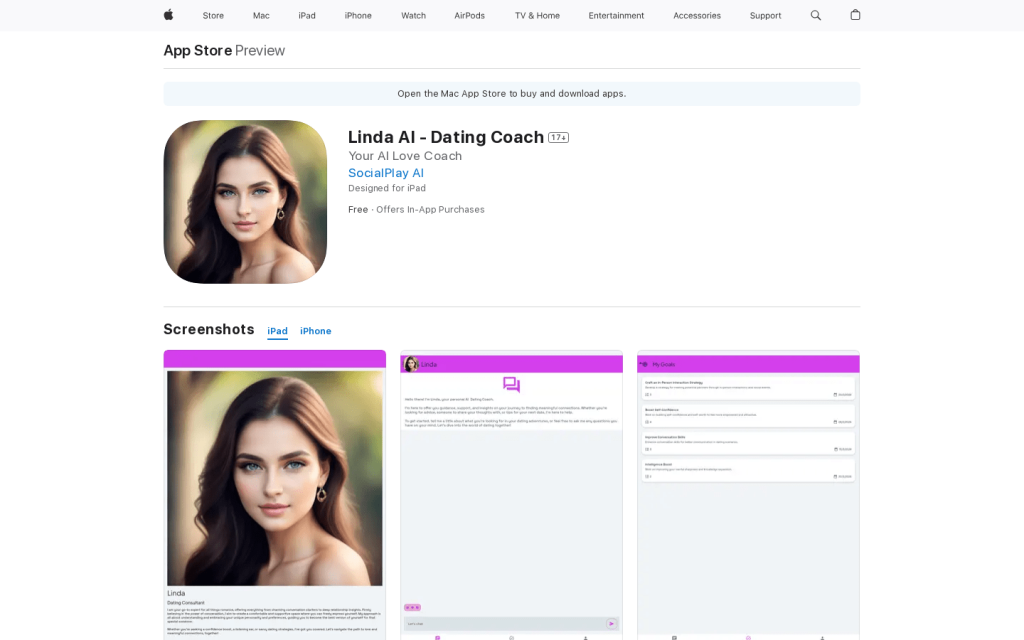Click the 'Preview' text beside App Store
This screenshot has width=1024, height=640.
pos(260,50)
